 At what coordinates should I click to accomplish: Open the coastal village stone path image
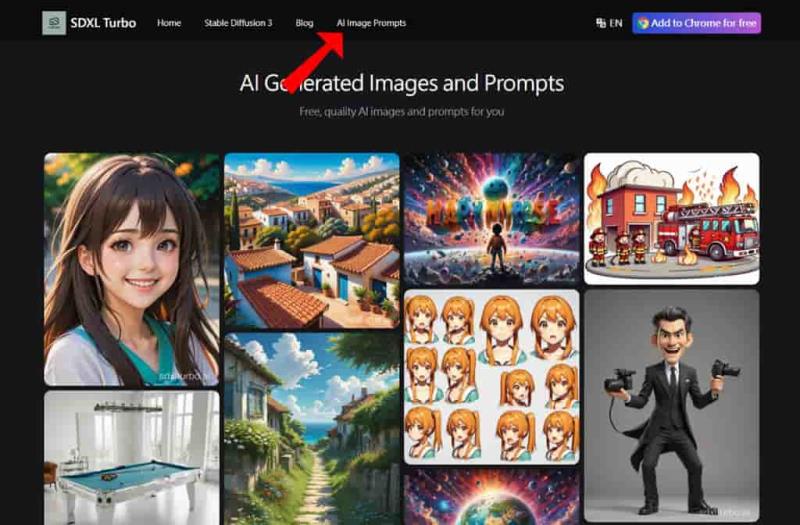(x=312, y=429)
